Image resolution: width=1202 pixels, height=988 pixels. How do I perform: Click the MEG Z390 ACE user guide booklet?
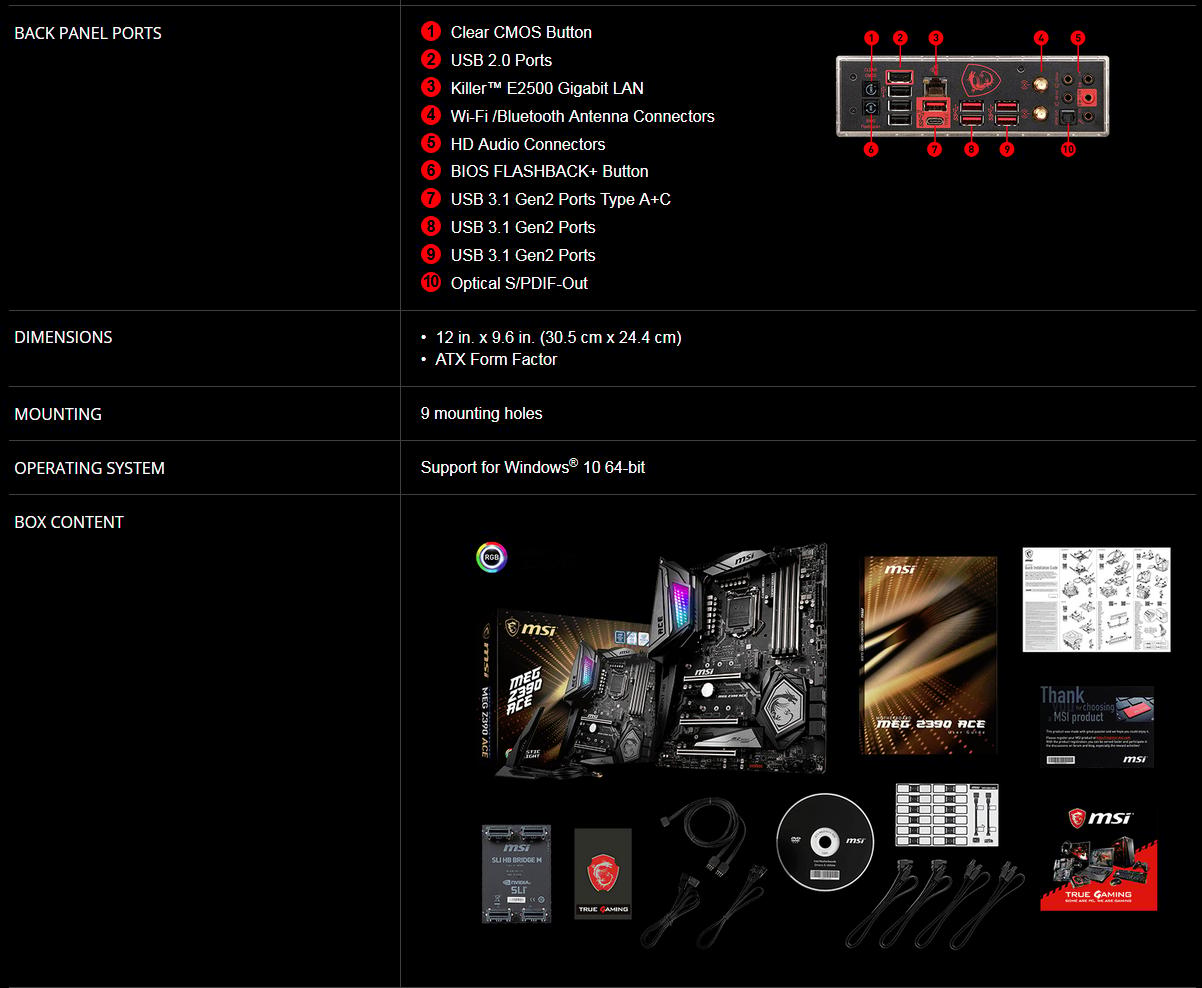pos(929,655)
